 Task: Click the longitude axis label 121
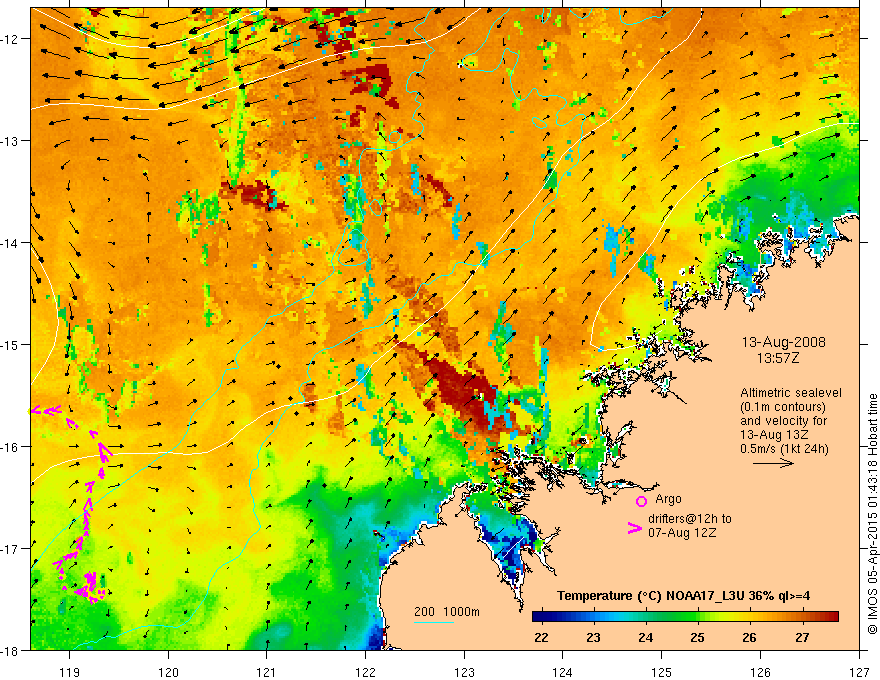[267, 673]
